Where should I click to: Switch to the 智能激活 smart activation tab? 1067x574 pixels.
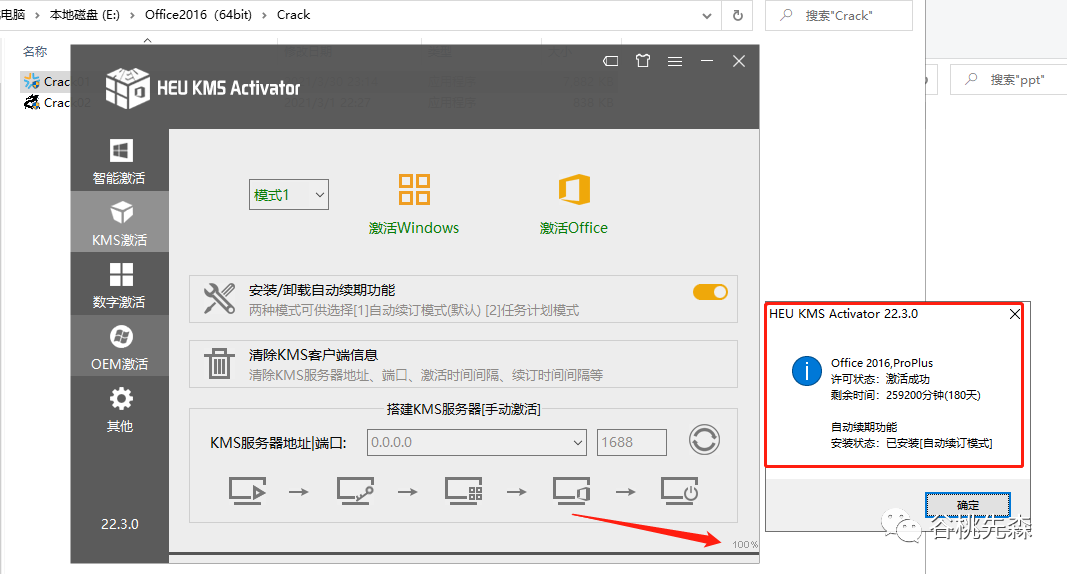pos(119,161)
